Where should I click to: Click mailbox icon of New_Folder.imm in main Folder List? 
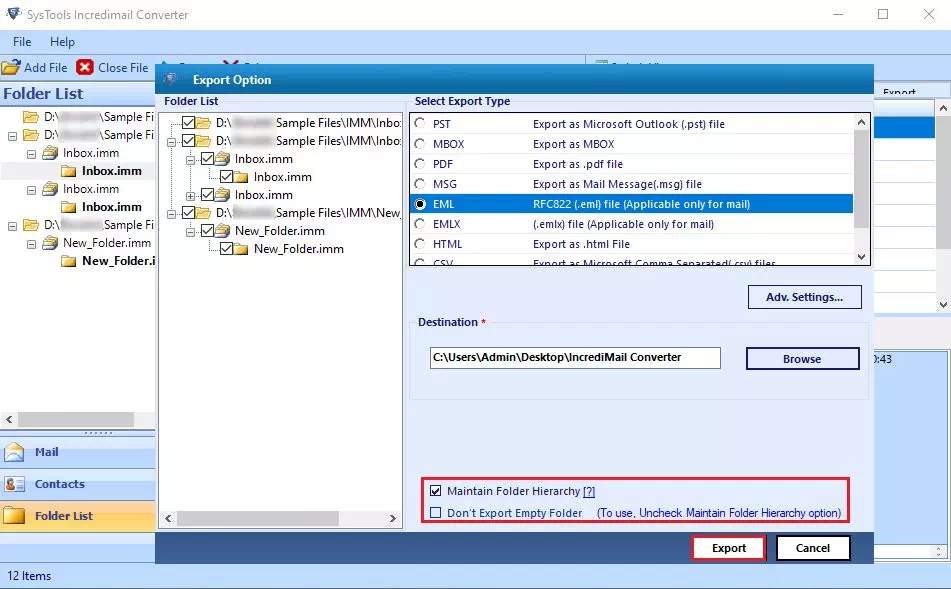click(x=50, y=243)
